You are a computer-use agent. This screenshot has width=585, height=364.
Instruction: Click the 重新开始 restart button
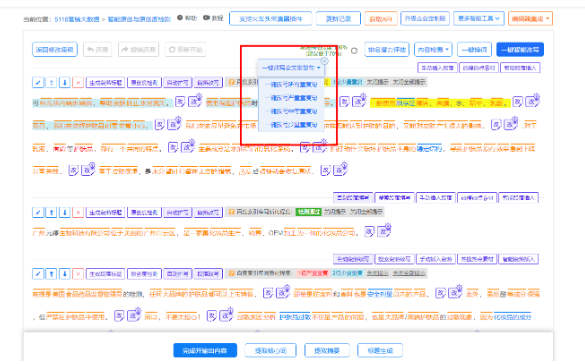coord(185,49)
